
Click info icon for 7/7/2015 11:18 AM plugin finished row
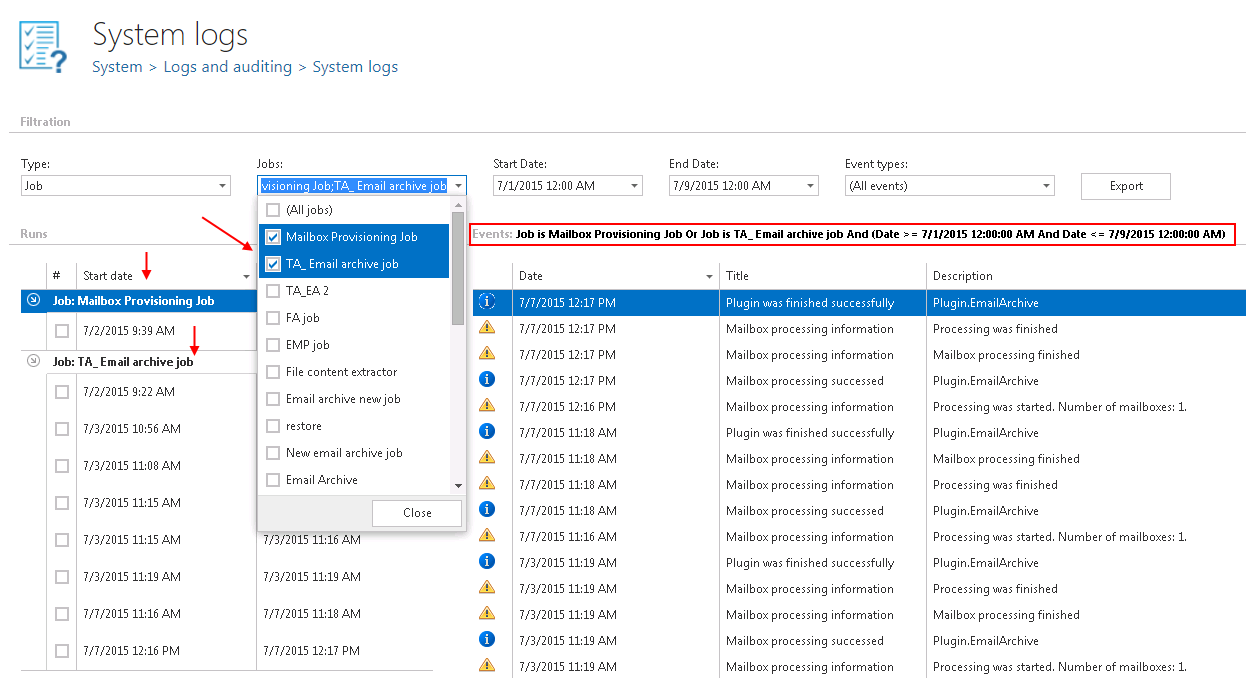click(x=487, y=432)
